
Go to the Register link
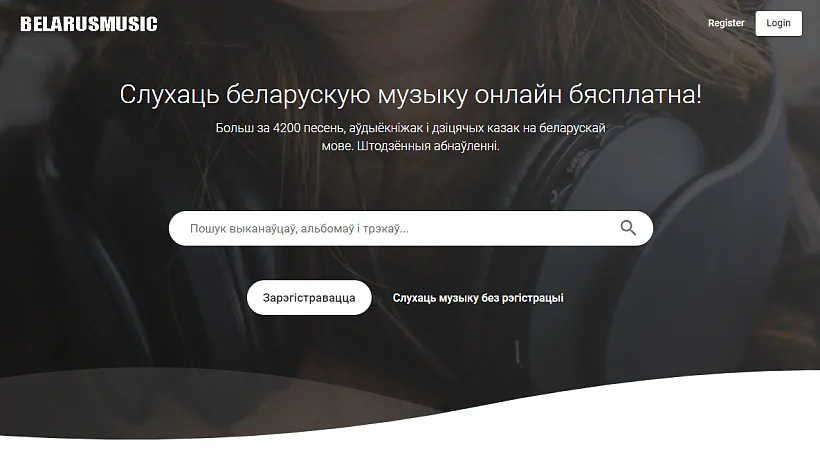coord(726,23)
